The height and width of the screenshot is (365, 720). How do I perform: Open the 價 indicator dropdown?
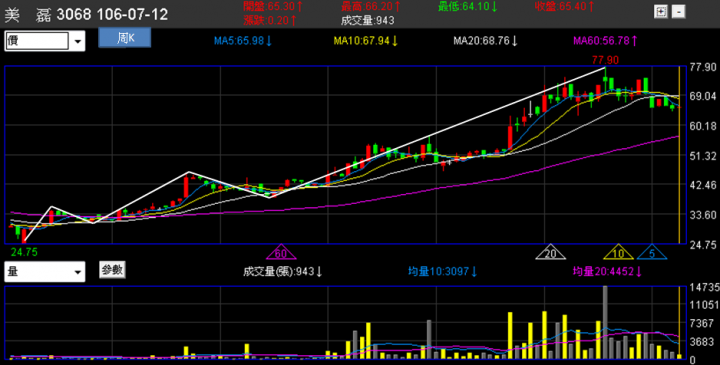[77, 41]
